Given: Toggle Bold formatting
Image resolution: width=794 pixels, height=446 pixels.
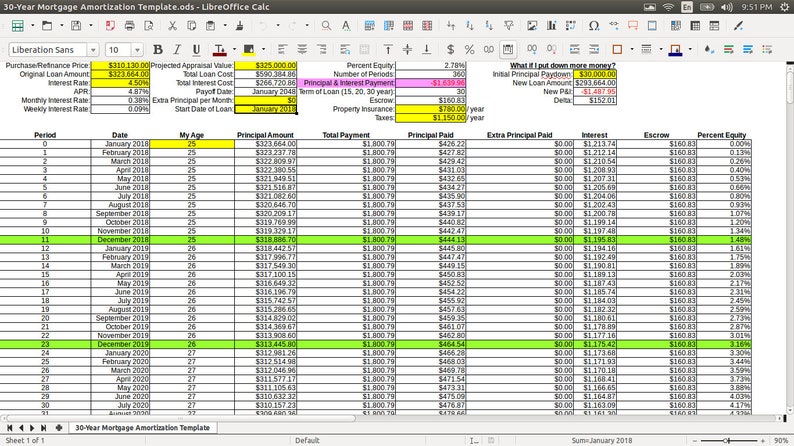Looking at the screenshot, I should [x=157, y=49].
